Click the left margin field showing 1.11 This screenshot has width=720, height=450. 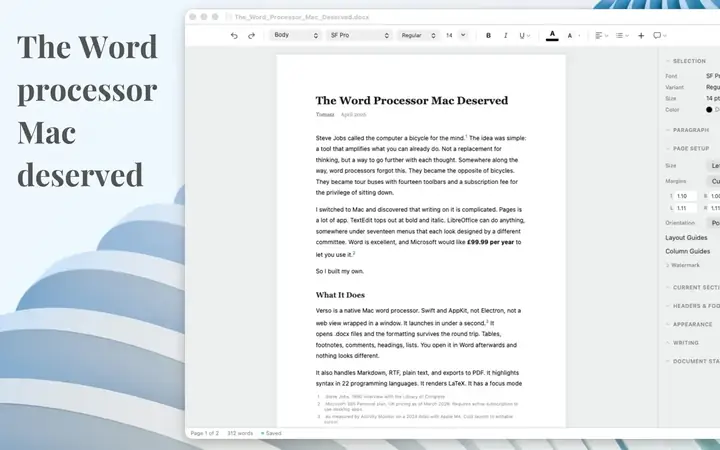point(685,208)
